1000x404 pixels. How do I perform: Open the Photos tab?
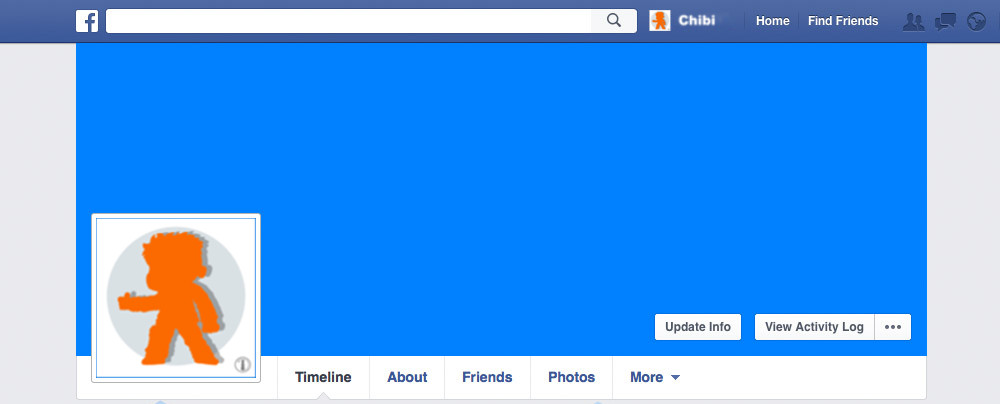click(571, 377)
